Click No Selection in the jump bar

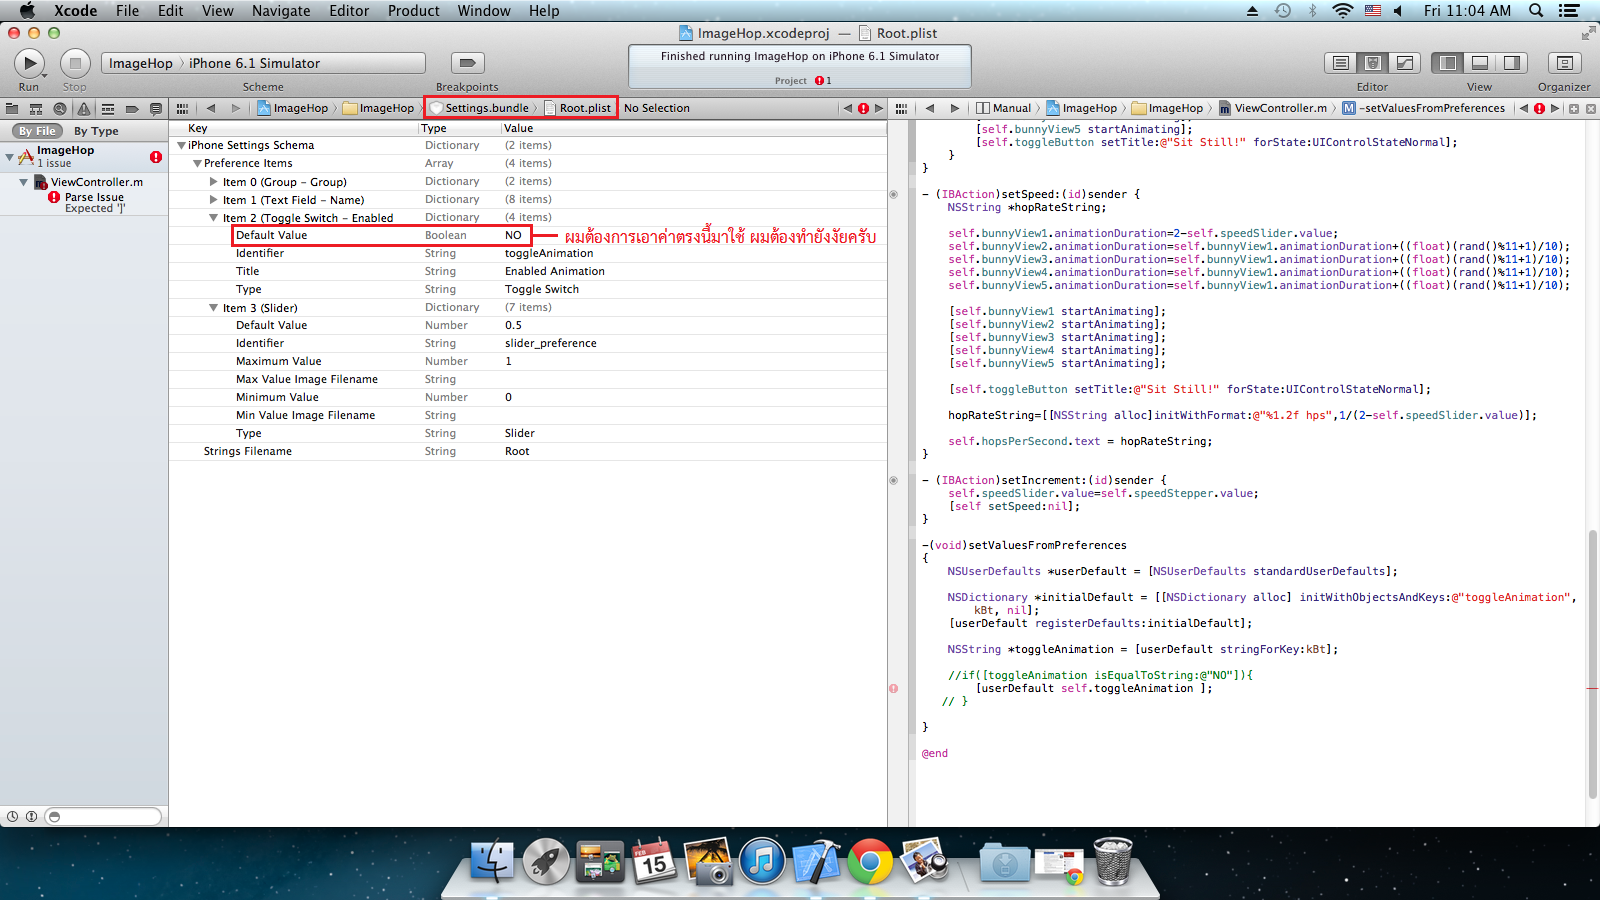(657, 108)
